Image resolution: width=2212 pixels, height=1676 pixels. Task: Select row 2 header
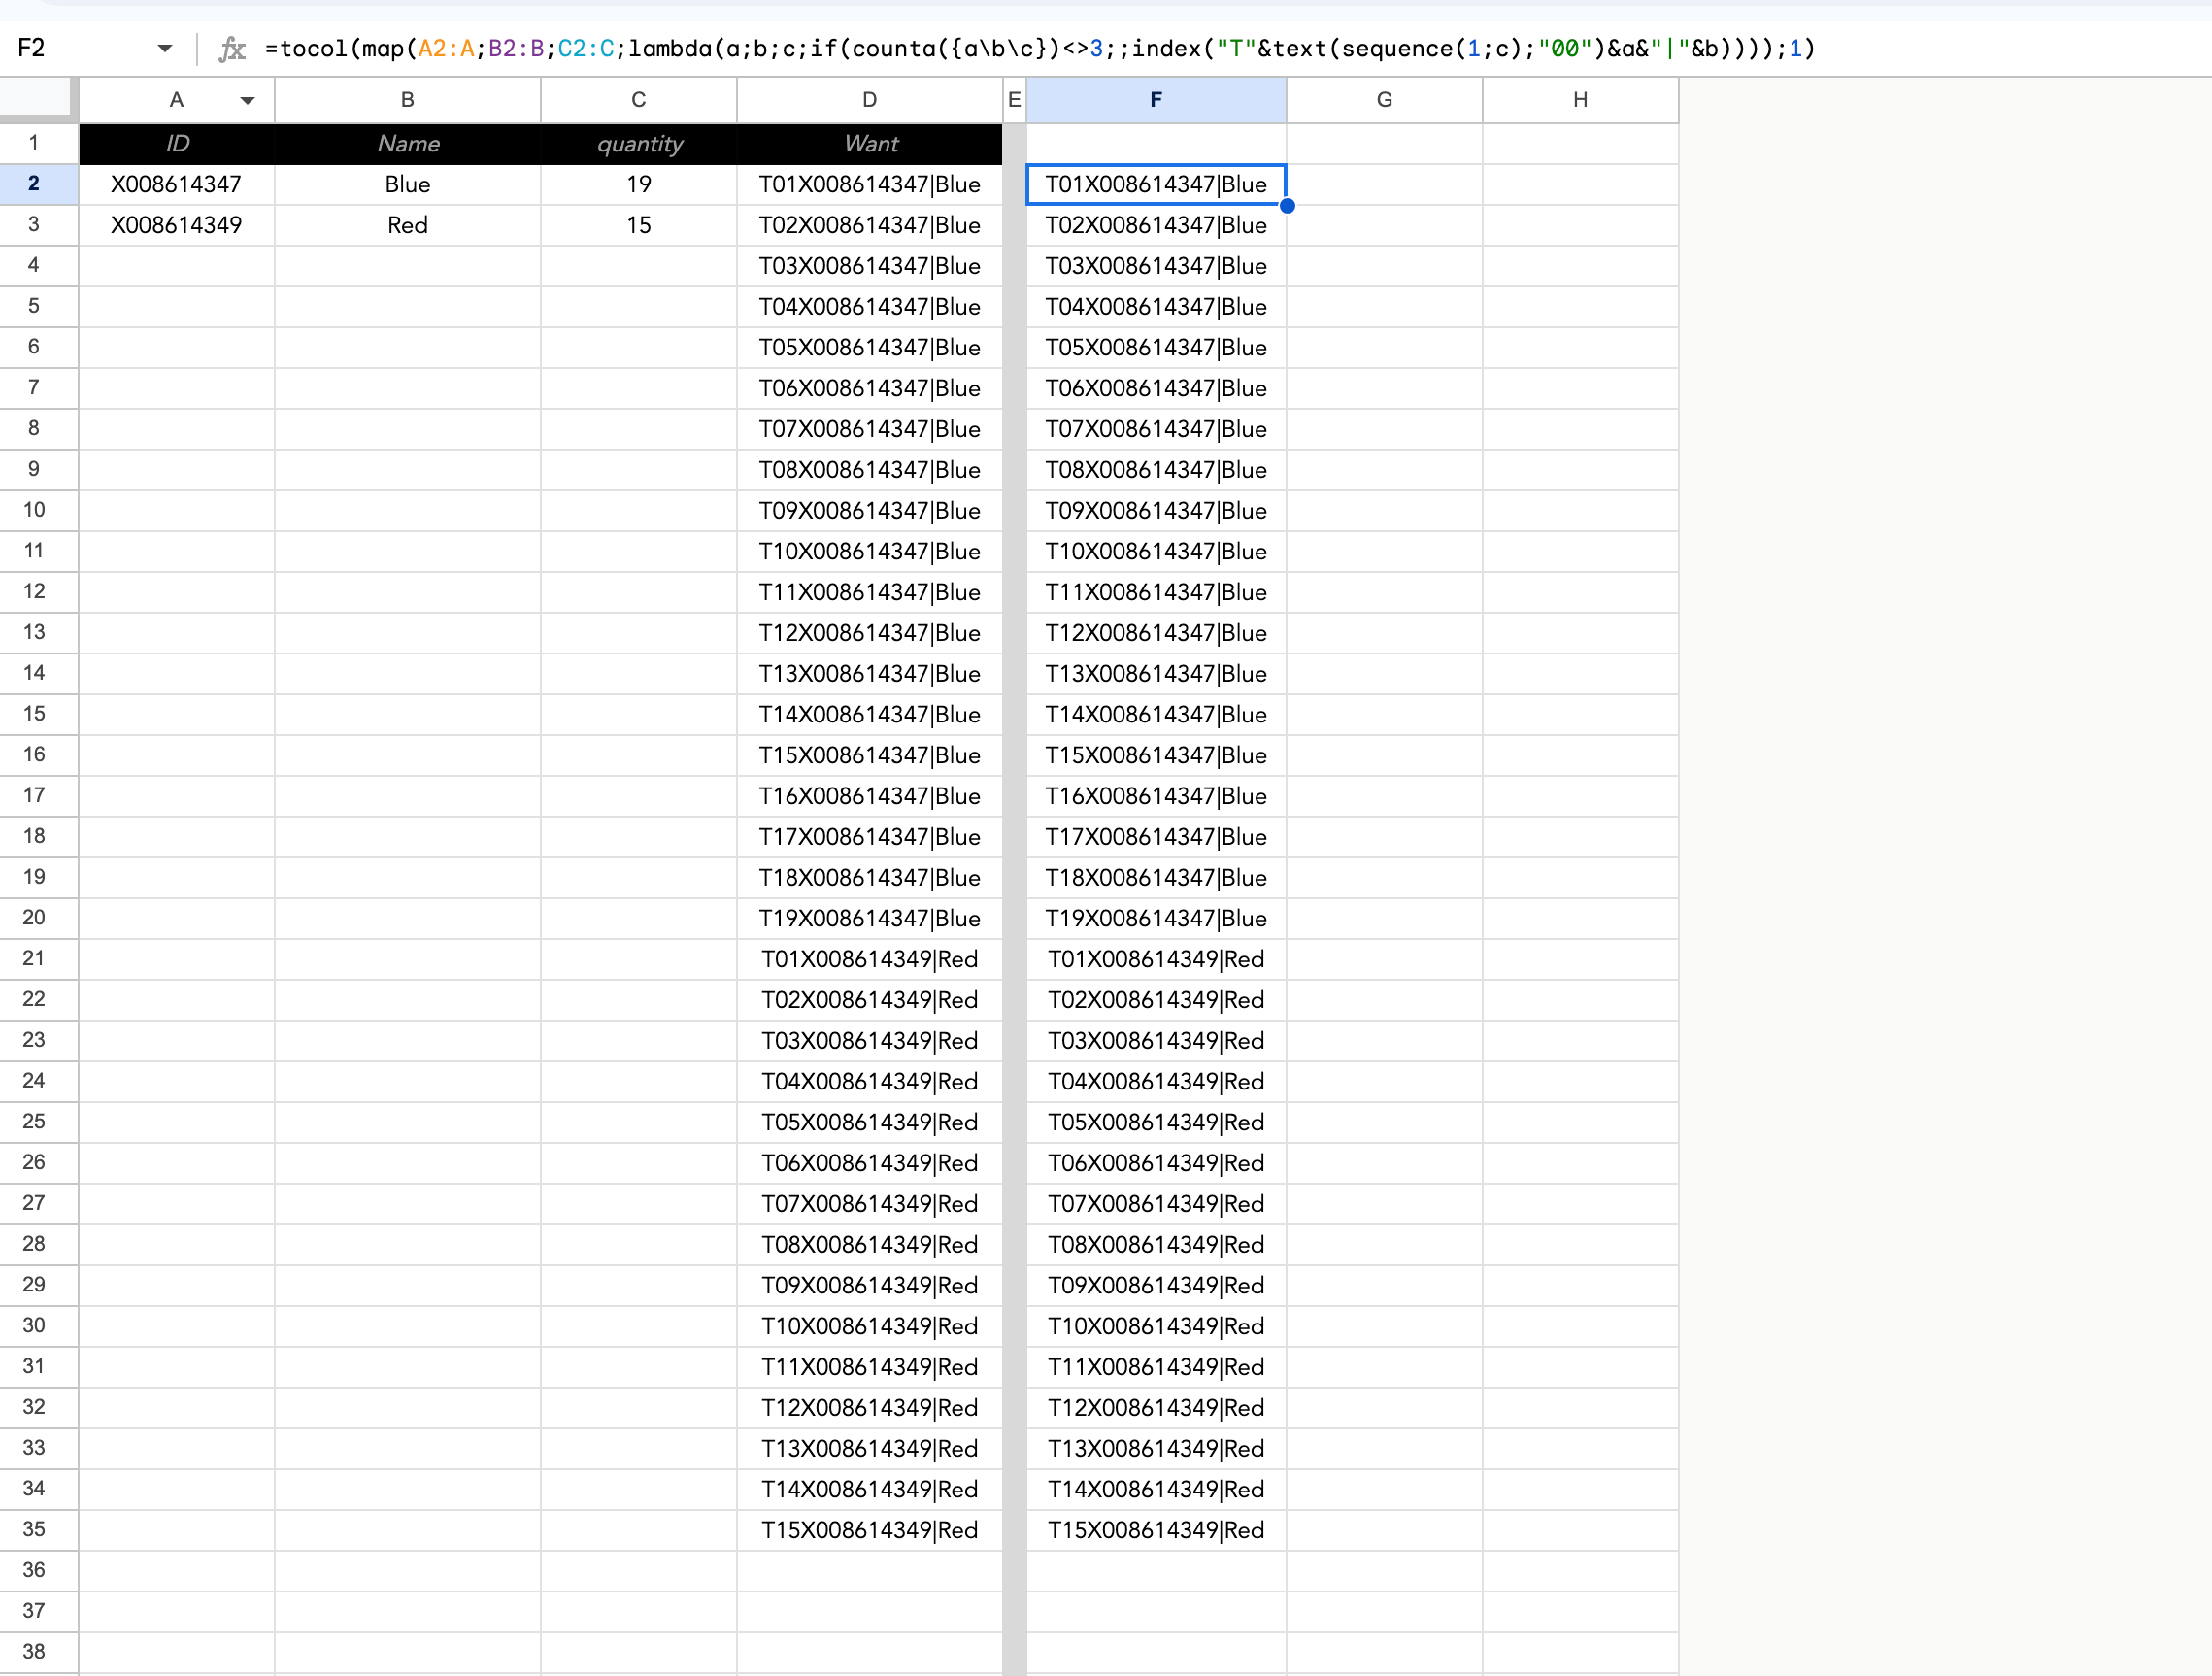[34, 184]
